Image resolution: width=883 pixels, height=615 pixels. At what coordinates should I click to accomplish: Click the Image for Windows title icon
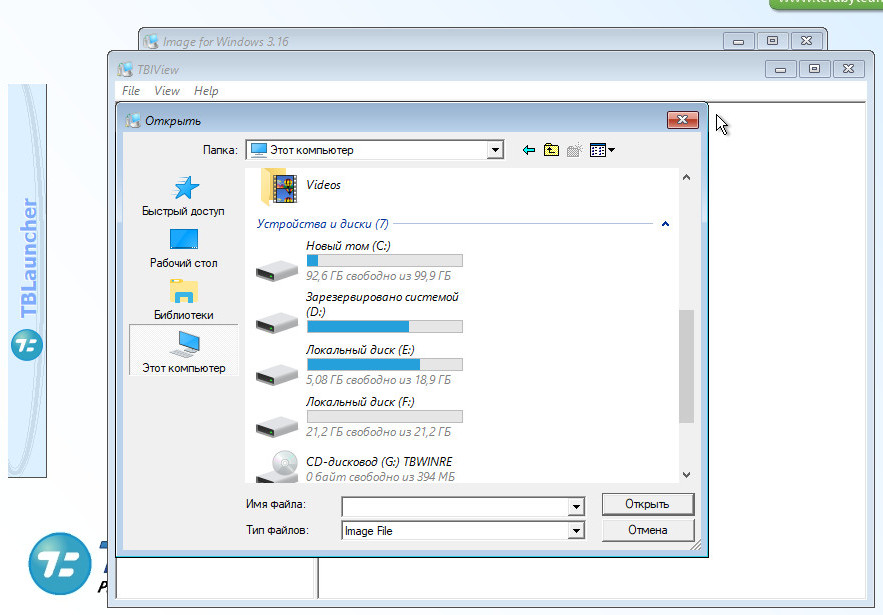(x=151, y=42)
